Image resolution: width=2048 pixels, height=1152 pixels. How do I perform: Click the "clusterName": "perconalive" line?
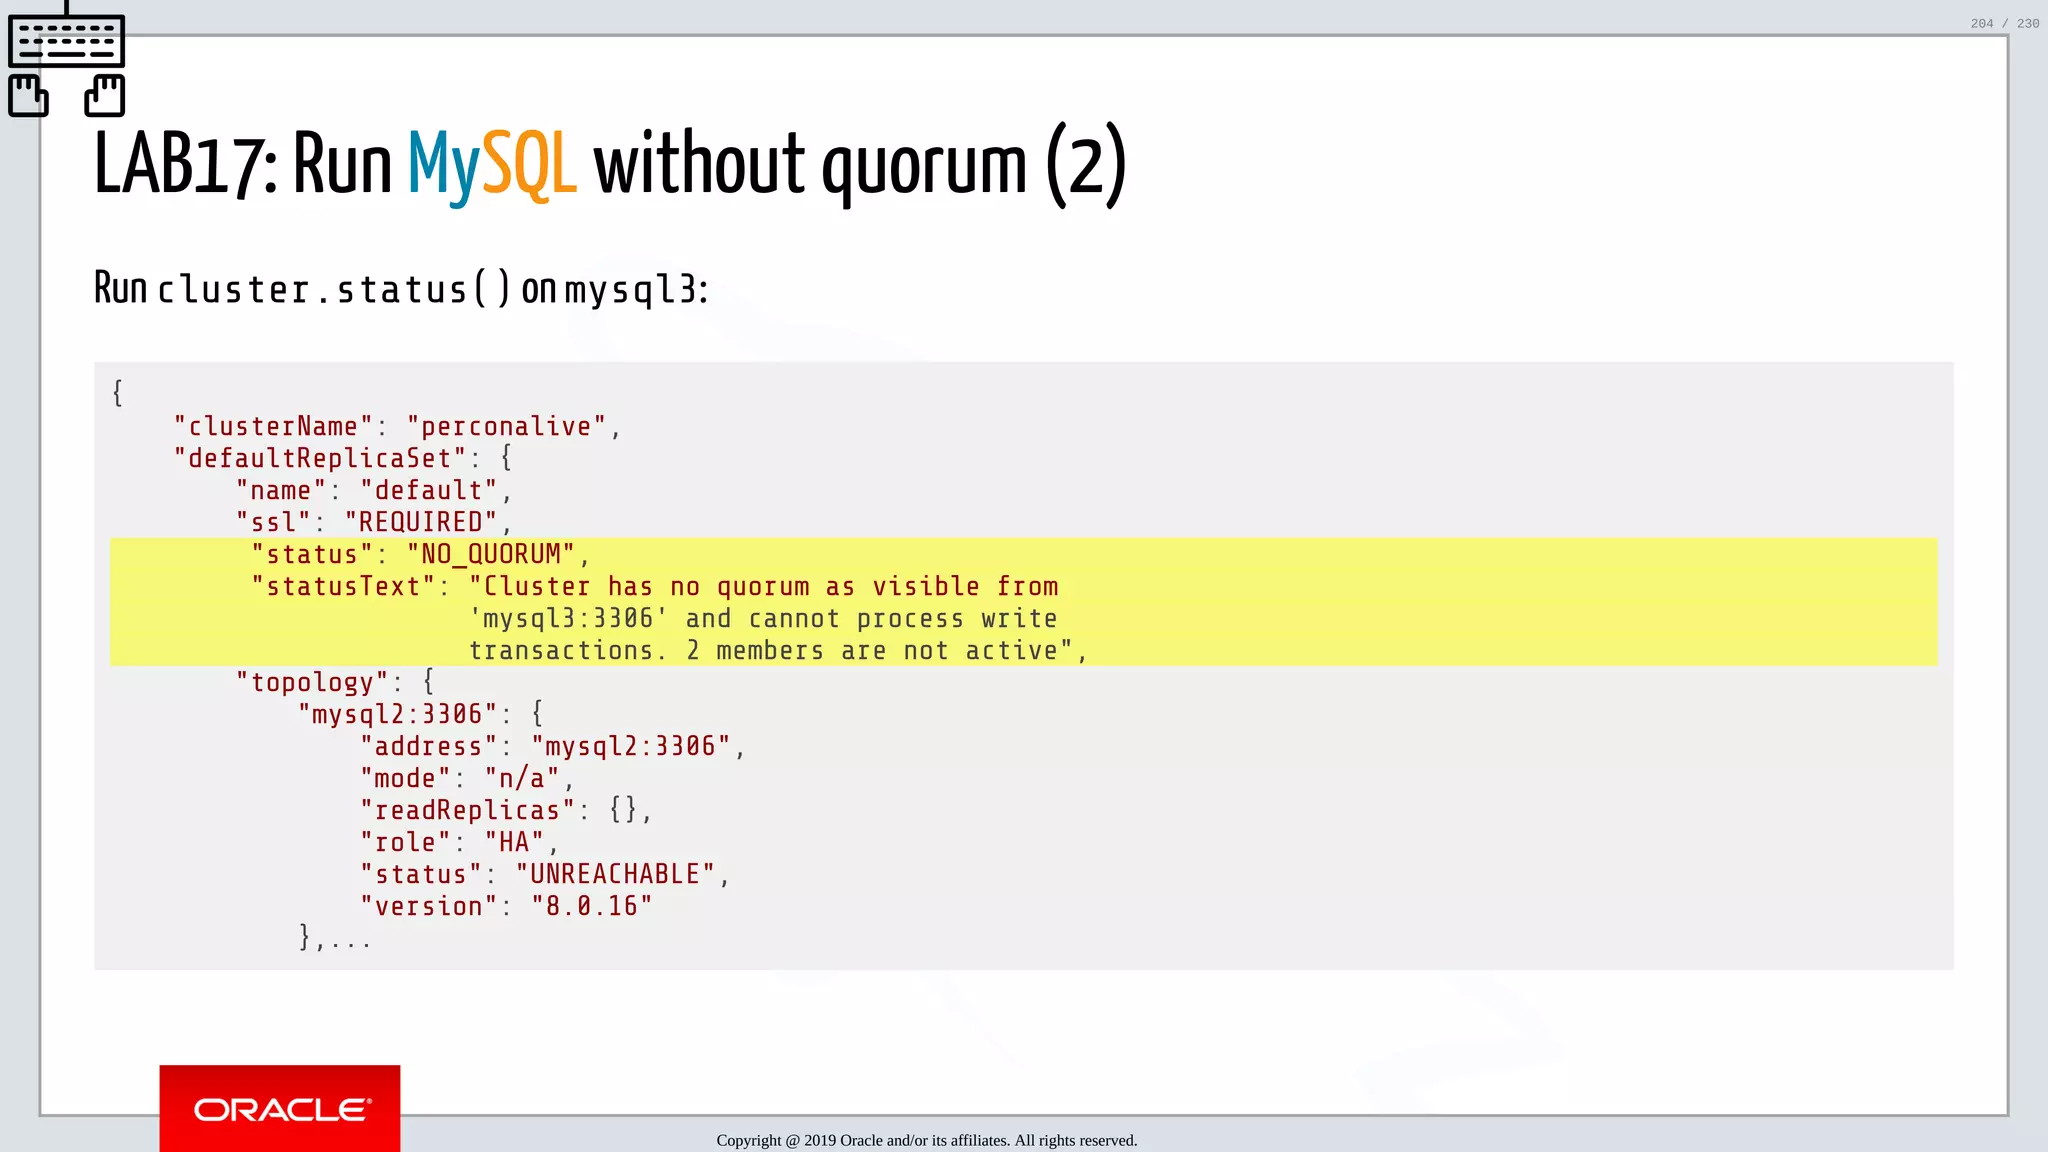tap(397, 426)
